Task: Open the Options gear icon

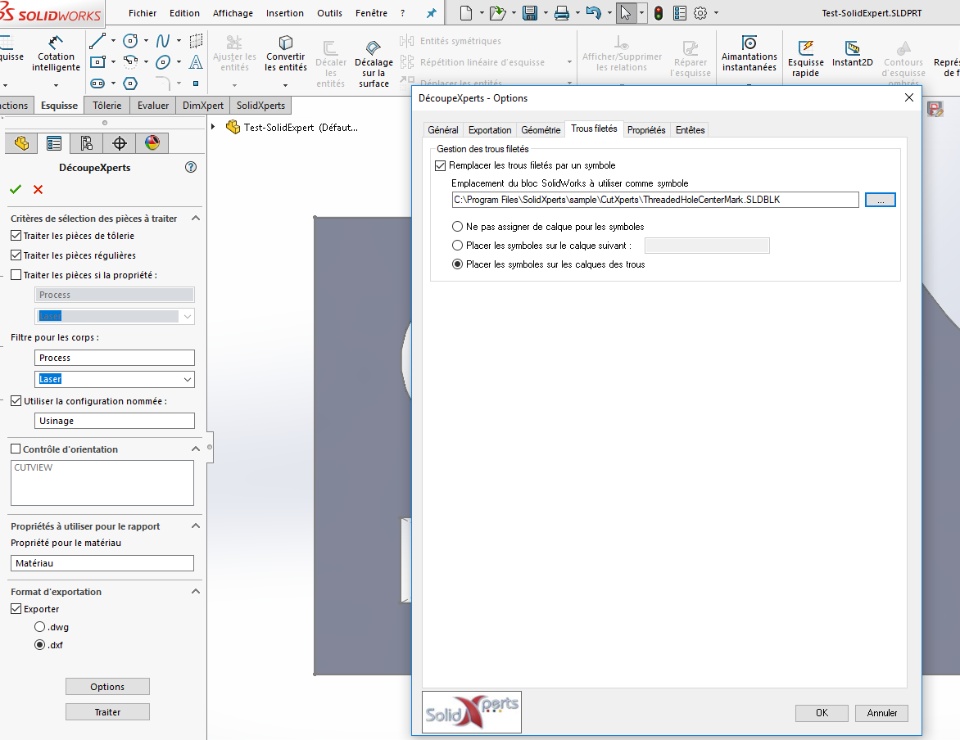Action: coord(700,13)
